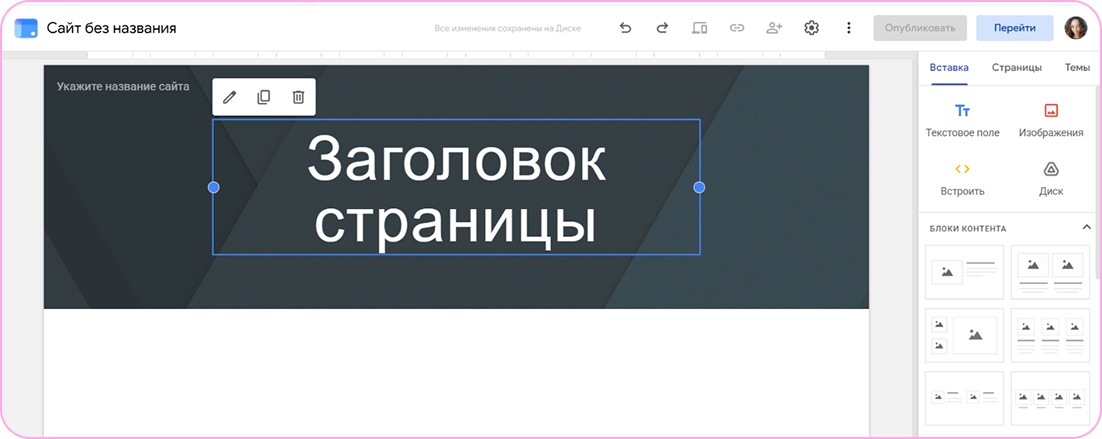The height and width of the screenshot is (439, 1102).
Task: Select the two images with text layout
Action: coord(1050,272)
